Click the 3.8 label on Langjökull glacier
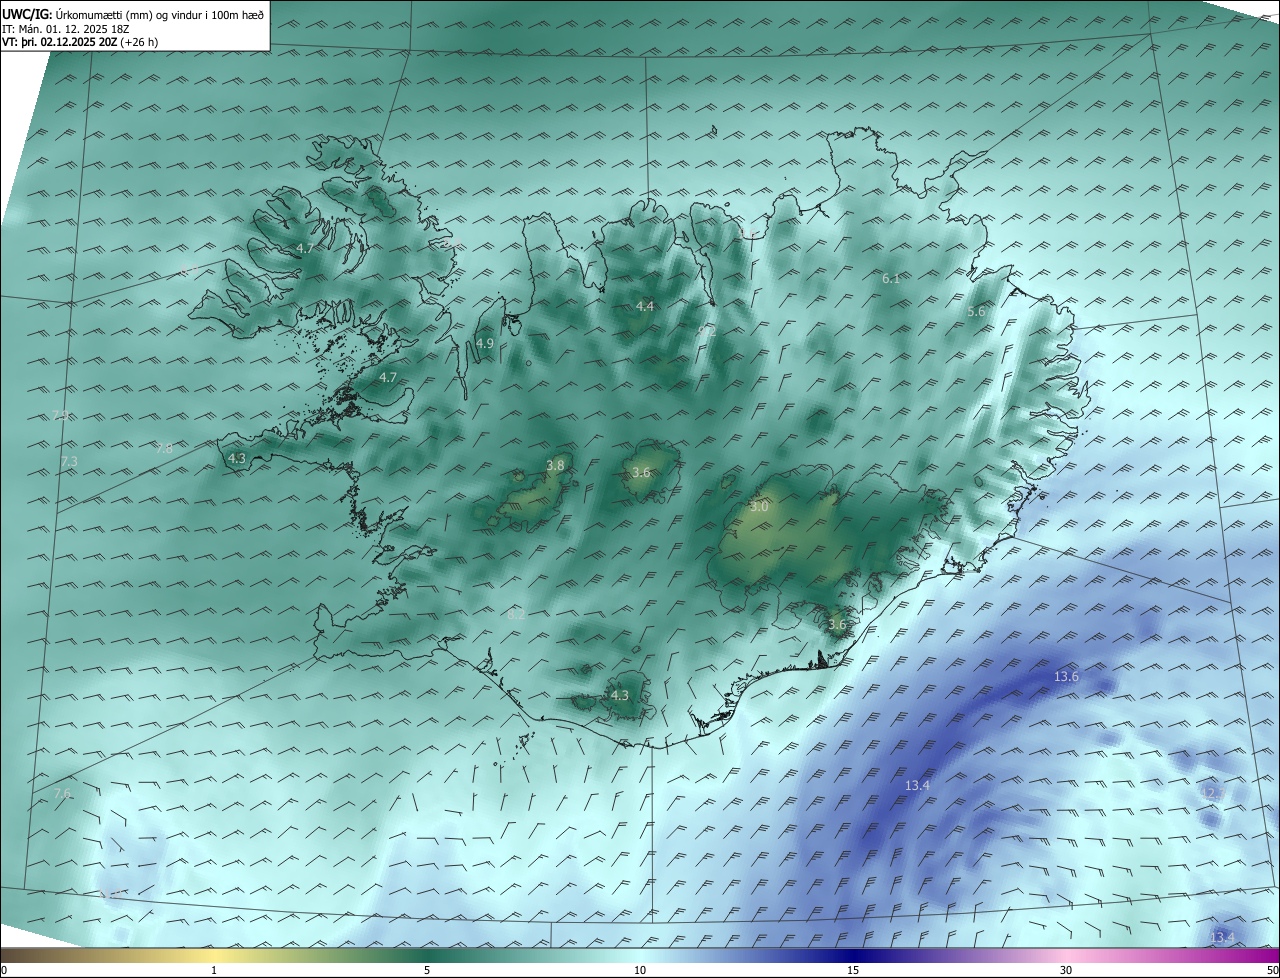Image resolution: width=1280 pixels, height=978 pixels. point(555,465)
